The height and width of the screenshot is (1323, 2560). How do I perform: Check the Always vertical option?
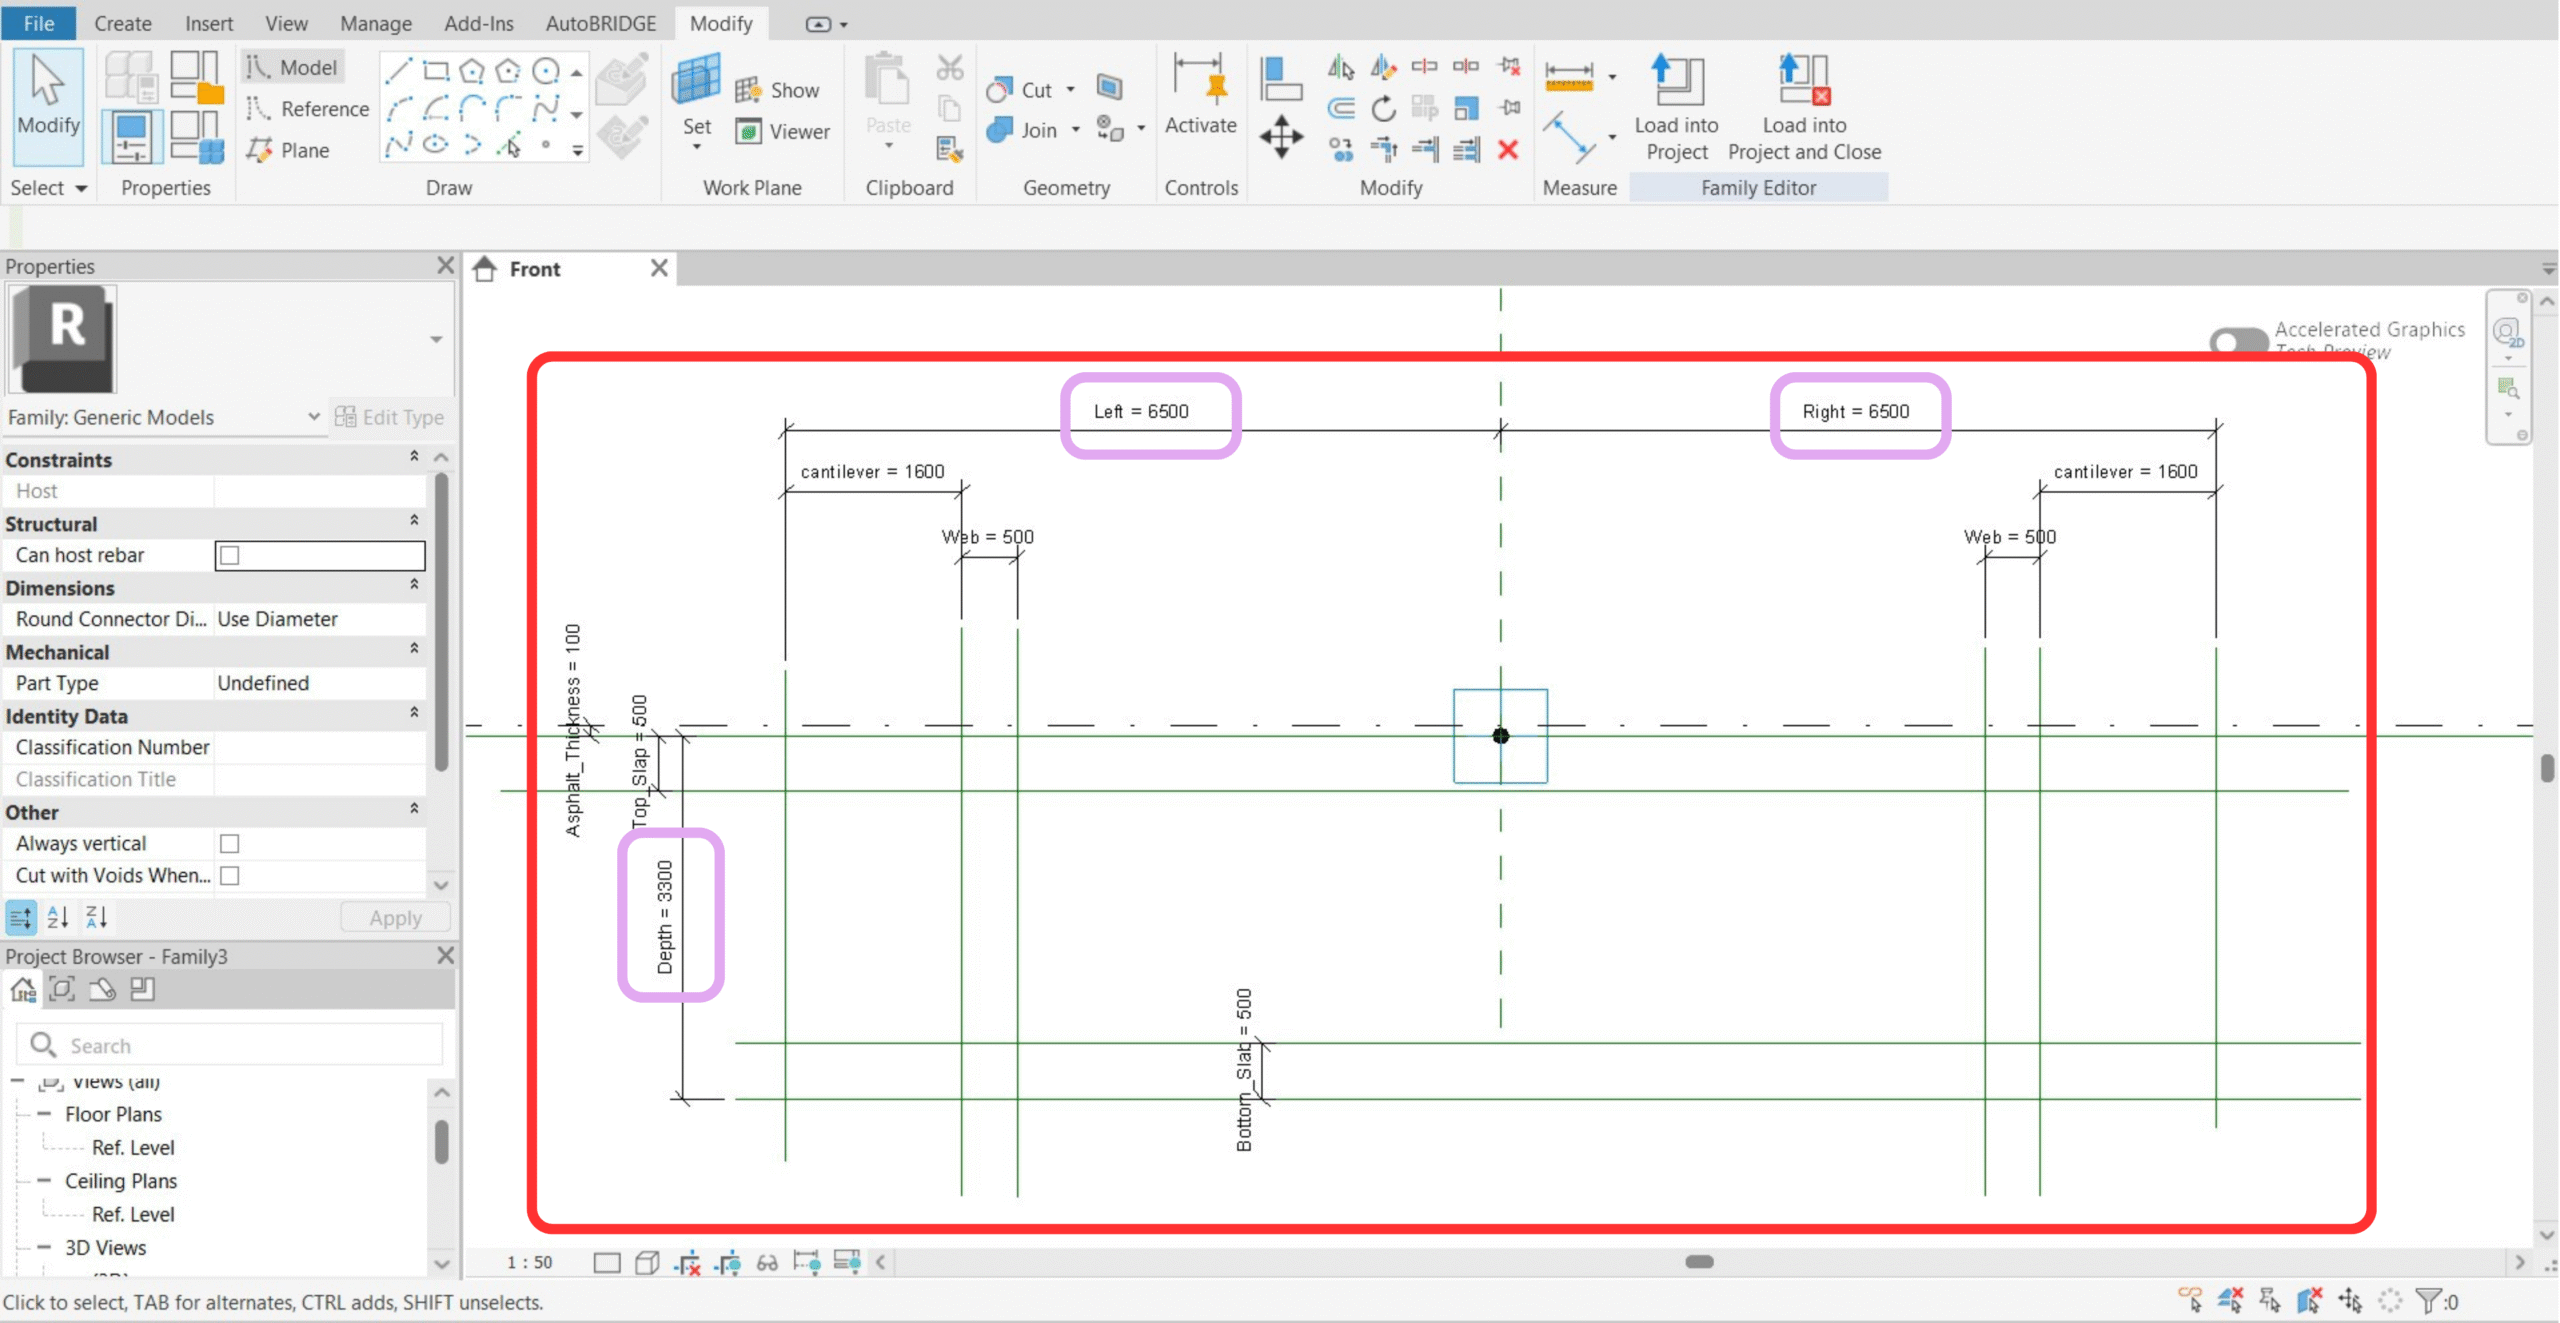[x=230, y=843]
